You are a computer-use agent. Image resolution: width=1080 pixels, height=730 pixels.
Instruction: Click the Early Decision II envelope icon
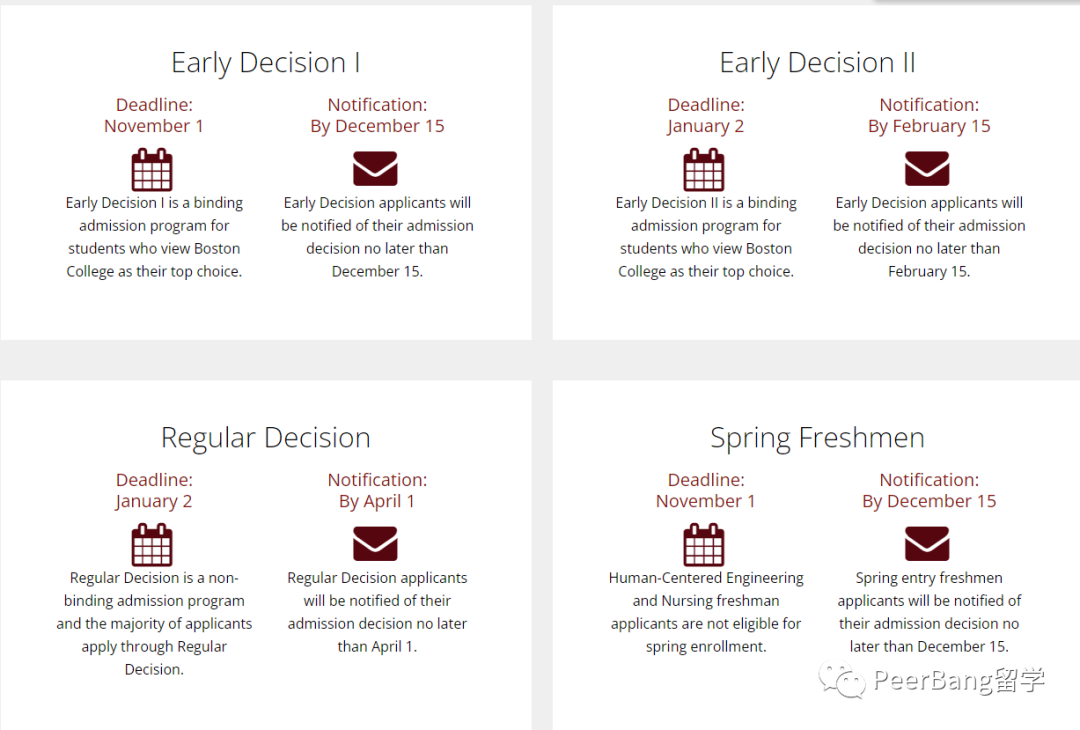[x=927, y=169]
